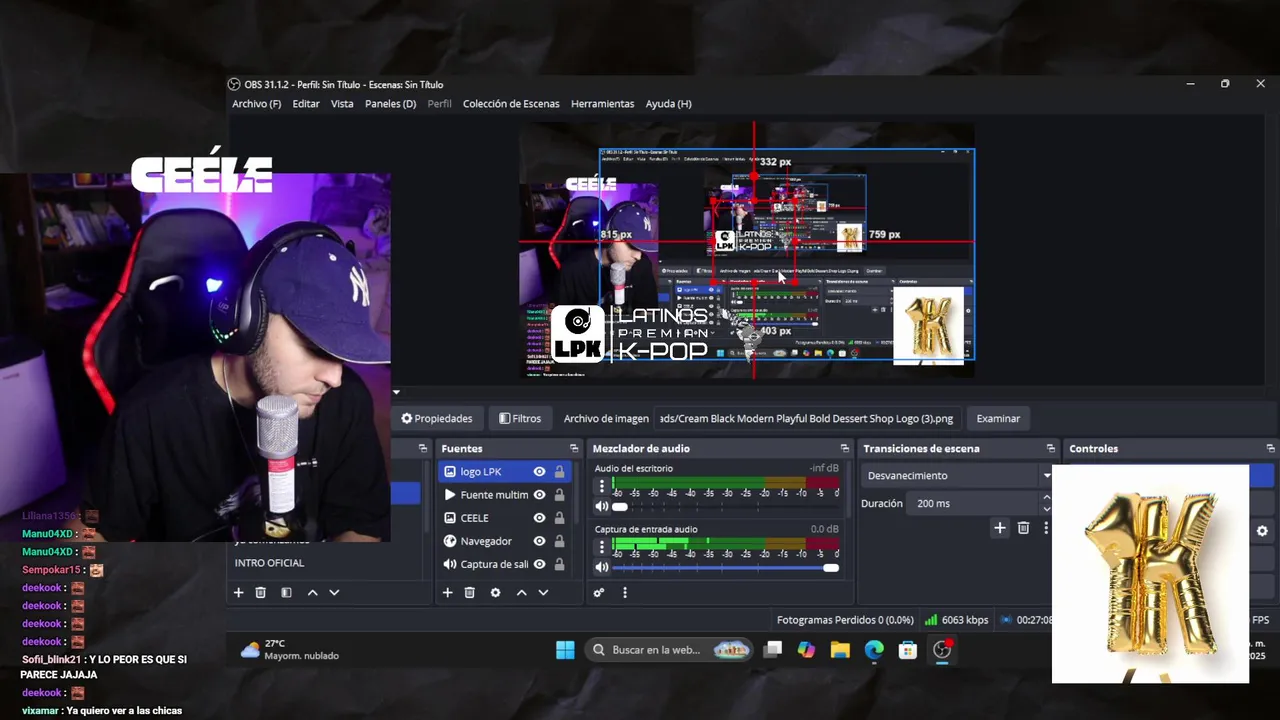
Task: Move scene down arrow in scenes toolbar
Action: coord(334,593)
